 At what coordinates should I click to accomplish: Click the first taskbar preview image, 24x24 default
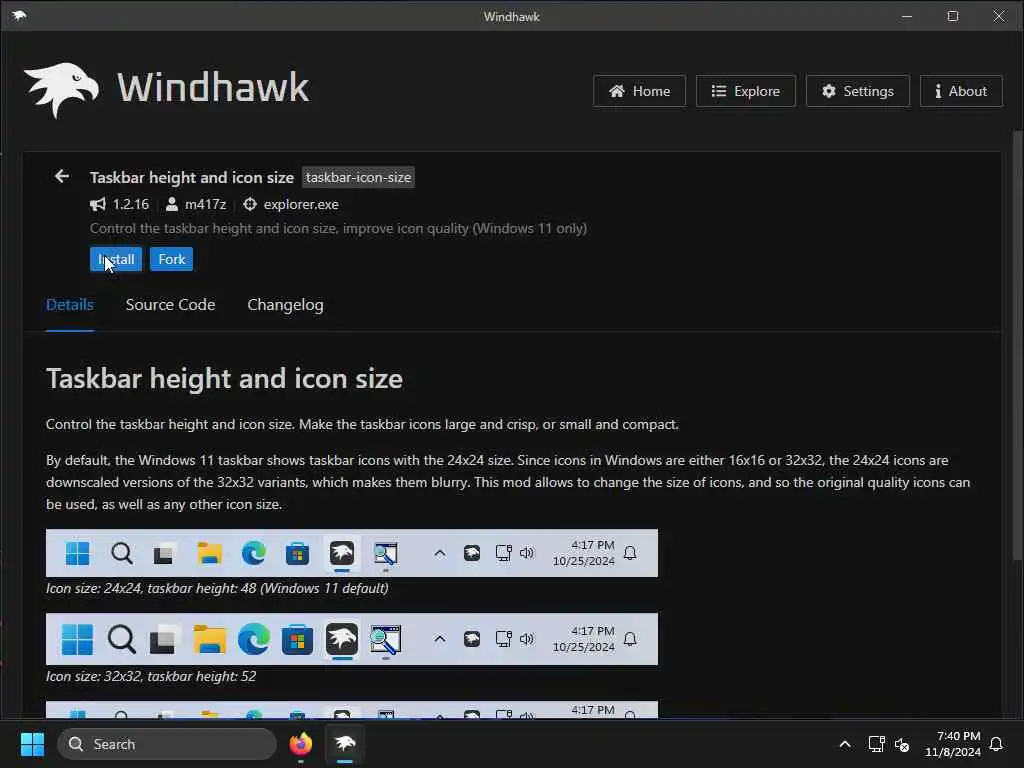(352, 553)
